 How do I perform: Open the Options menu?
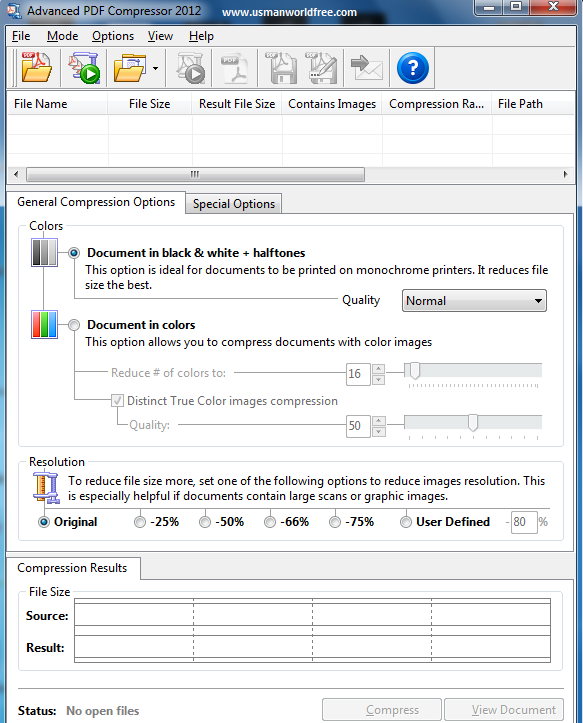point(113,36)
